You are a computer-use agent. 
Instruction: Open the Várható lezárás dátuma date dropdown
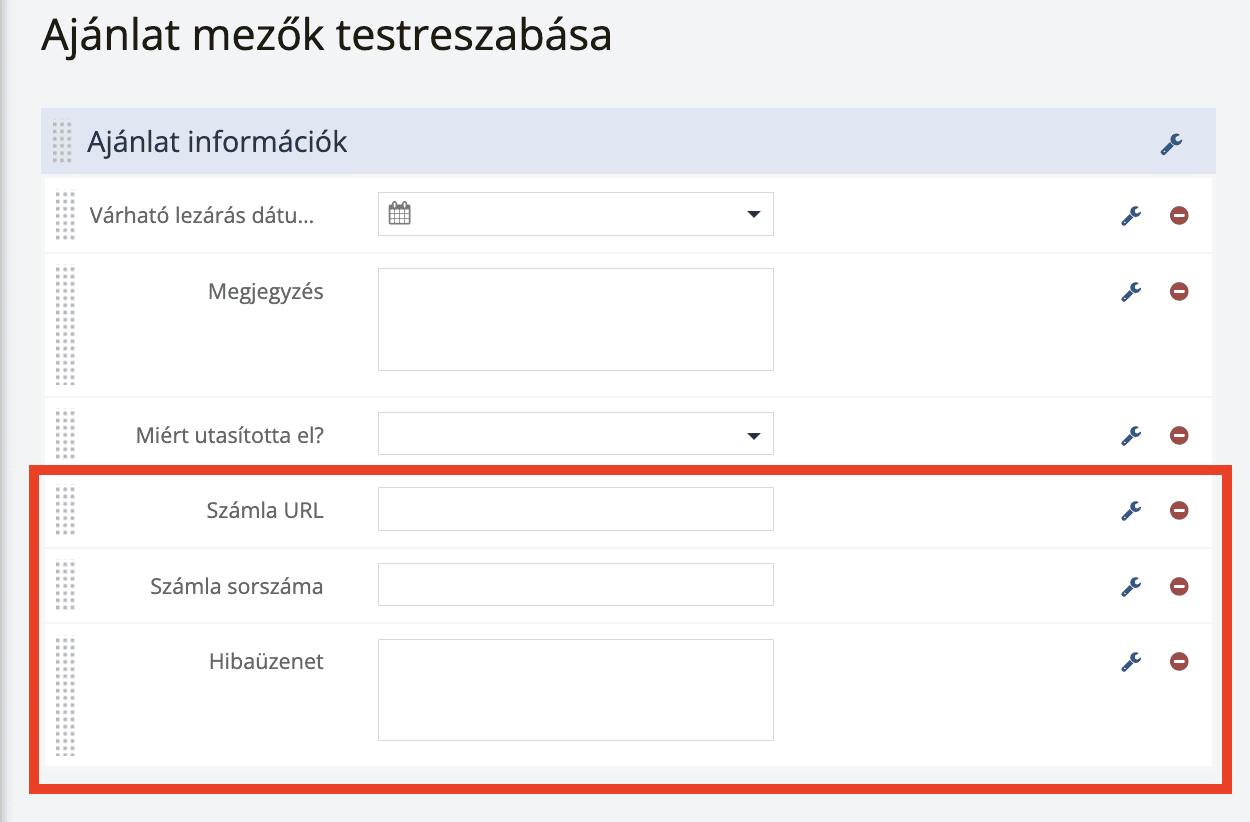753,214
